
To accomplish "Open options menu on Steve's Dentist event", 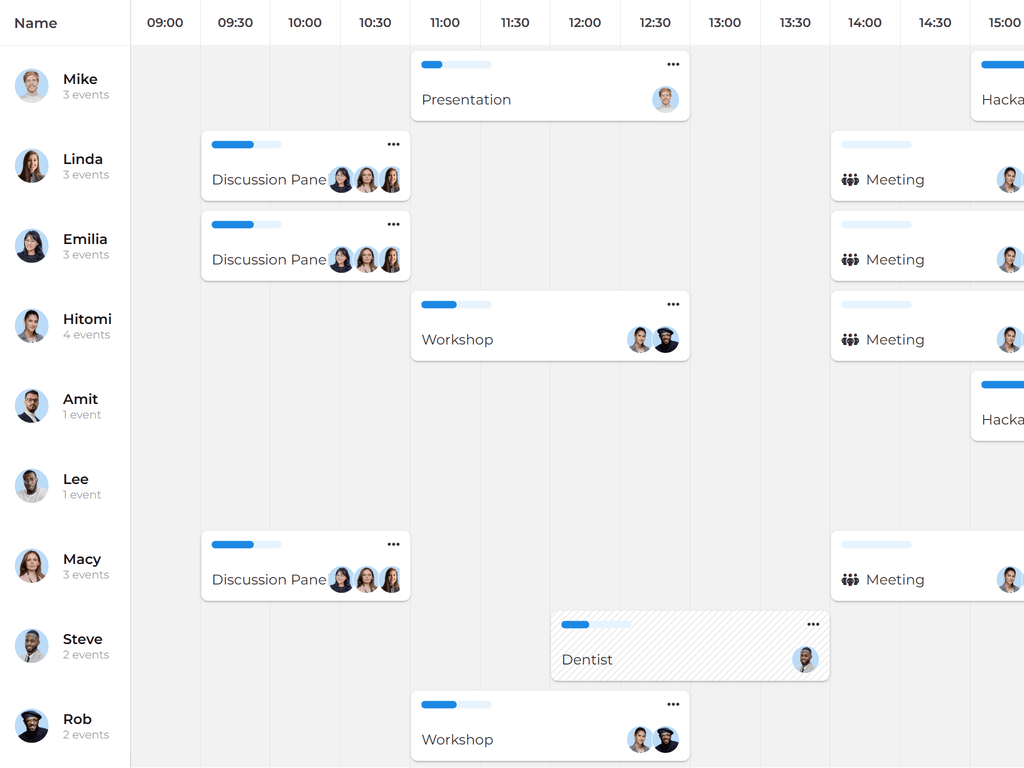I will (813, 625).
